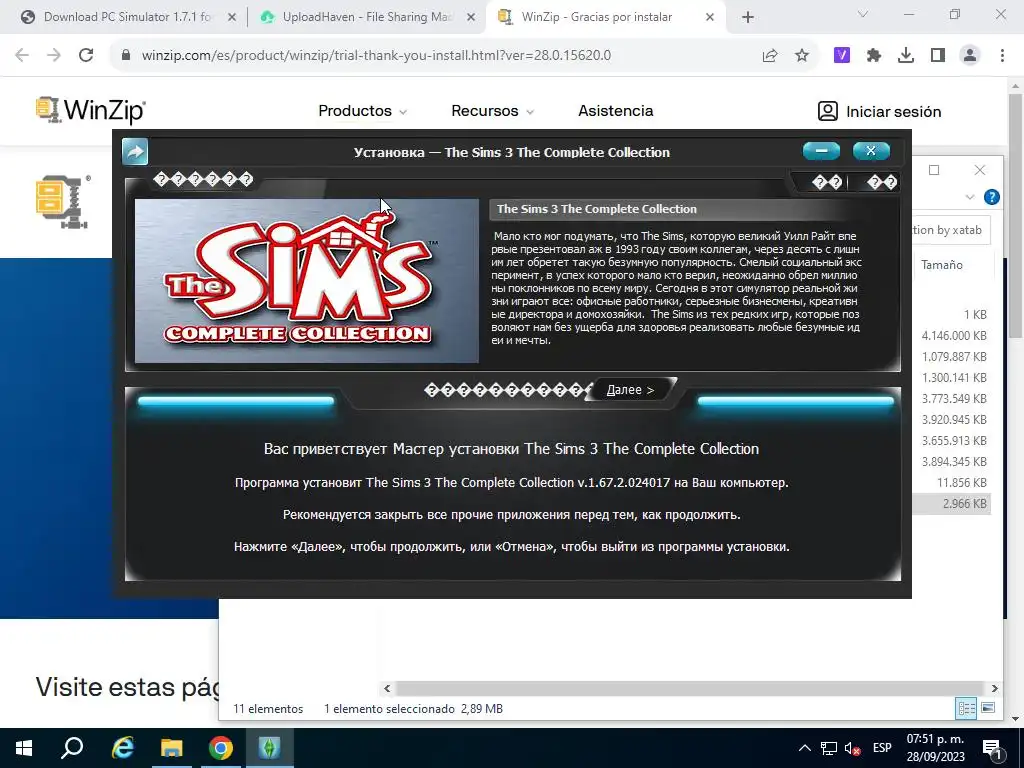
Task: Click the explorer horizontal scrollbar
Action: point(690,688)
